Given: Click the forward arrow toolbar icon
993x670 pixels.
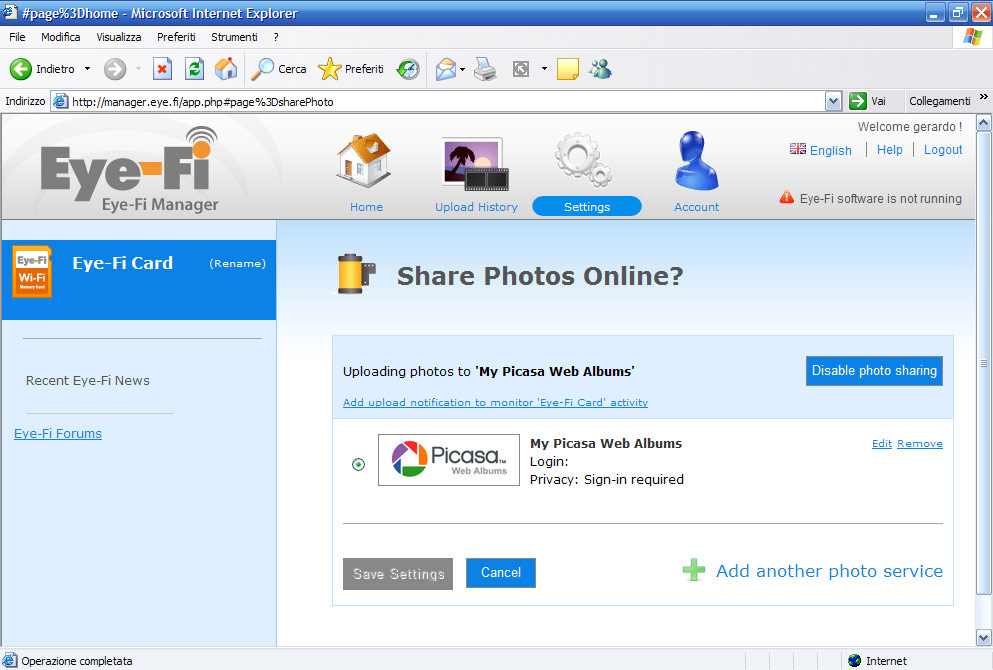Looking at the screenshot, I should click(115, 69).
